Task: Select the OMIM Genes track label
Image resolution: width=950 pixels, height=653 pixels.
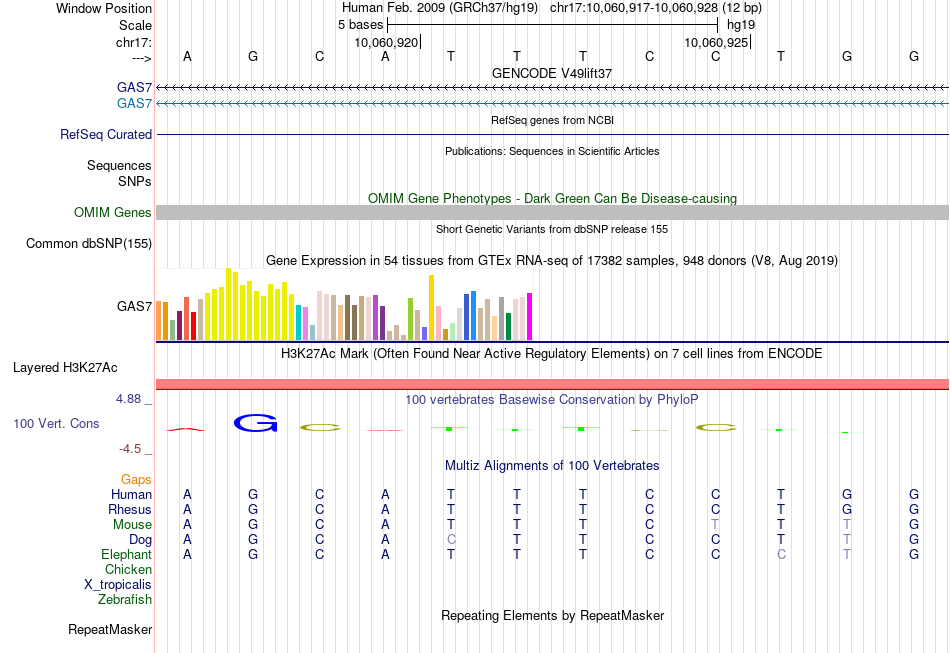Action: (113, 212)
